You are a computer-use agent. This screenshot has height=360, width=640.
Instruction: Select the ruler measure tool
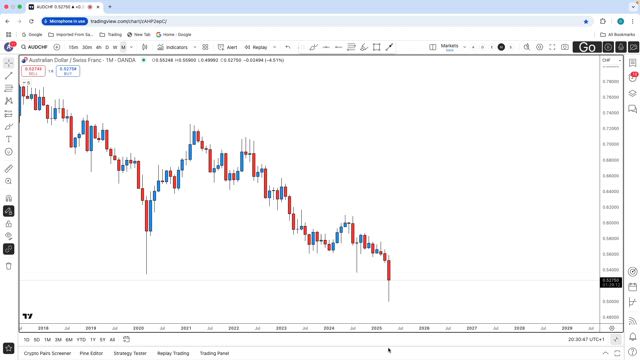9,169
